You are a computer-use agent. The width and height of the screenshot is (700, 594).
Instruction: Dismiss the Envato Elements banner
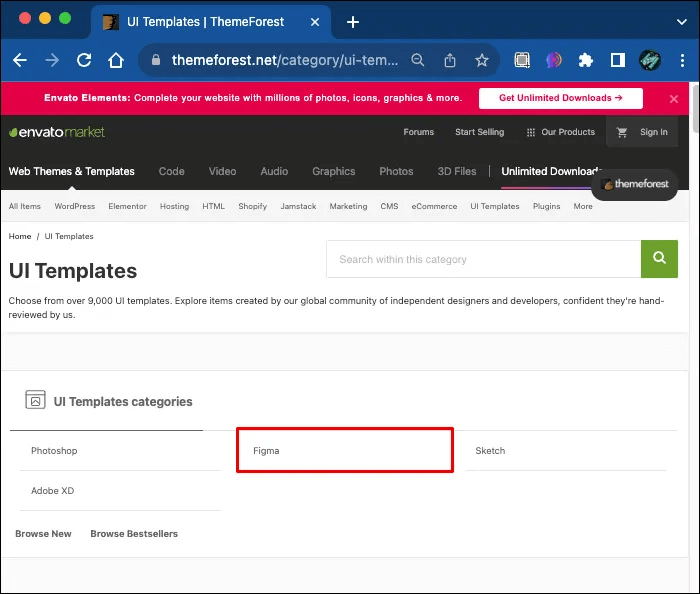click(674, 99)
